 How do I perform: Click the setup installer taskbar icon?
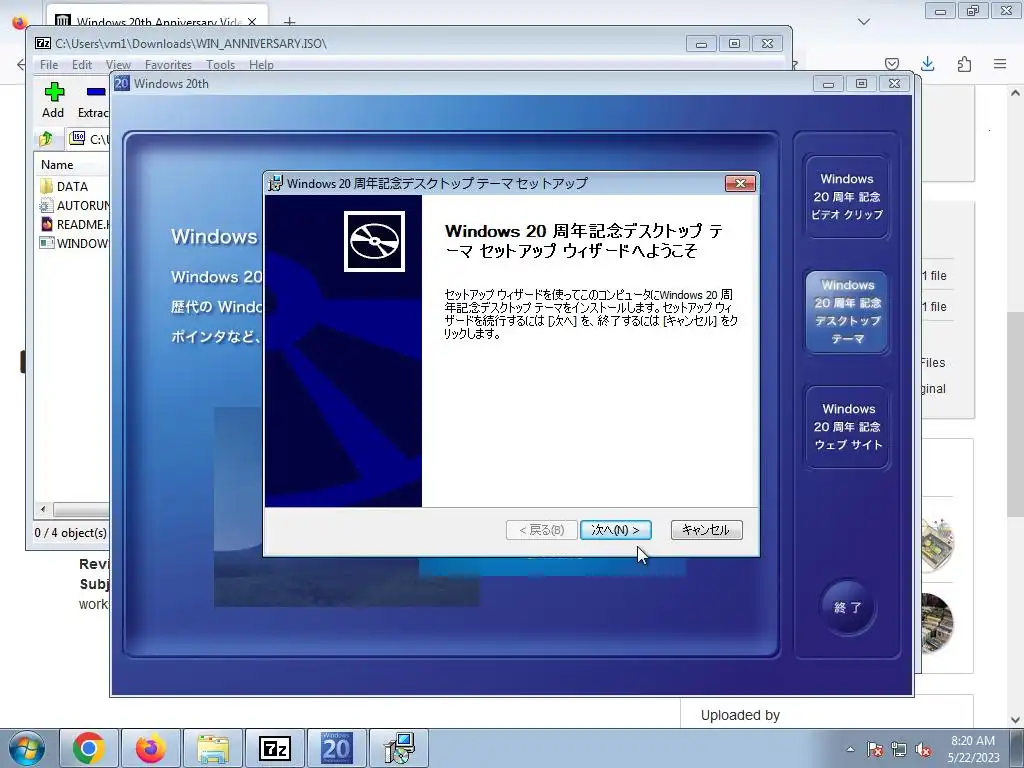coord(398,748)
